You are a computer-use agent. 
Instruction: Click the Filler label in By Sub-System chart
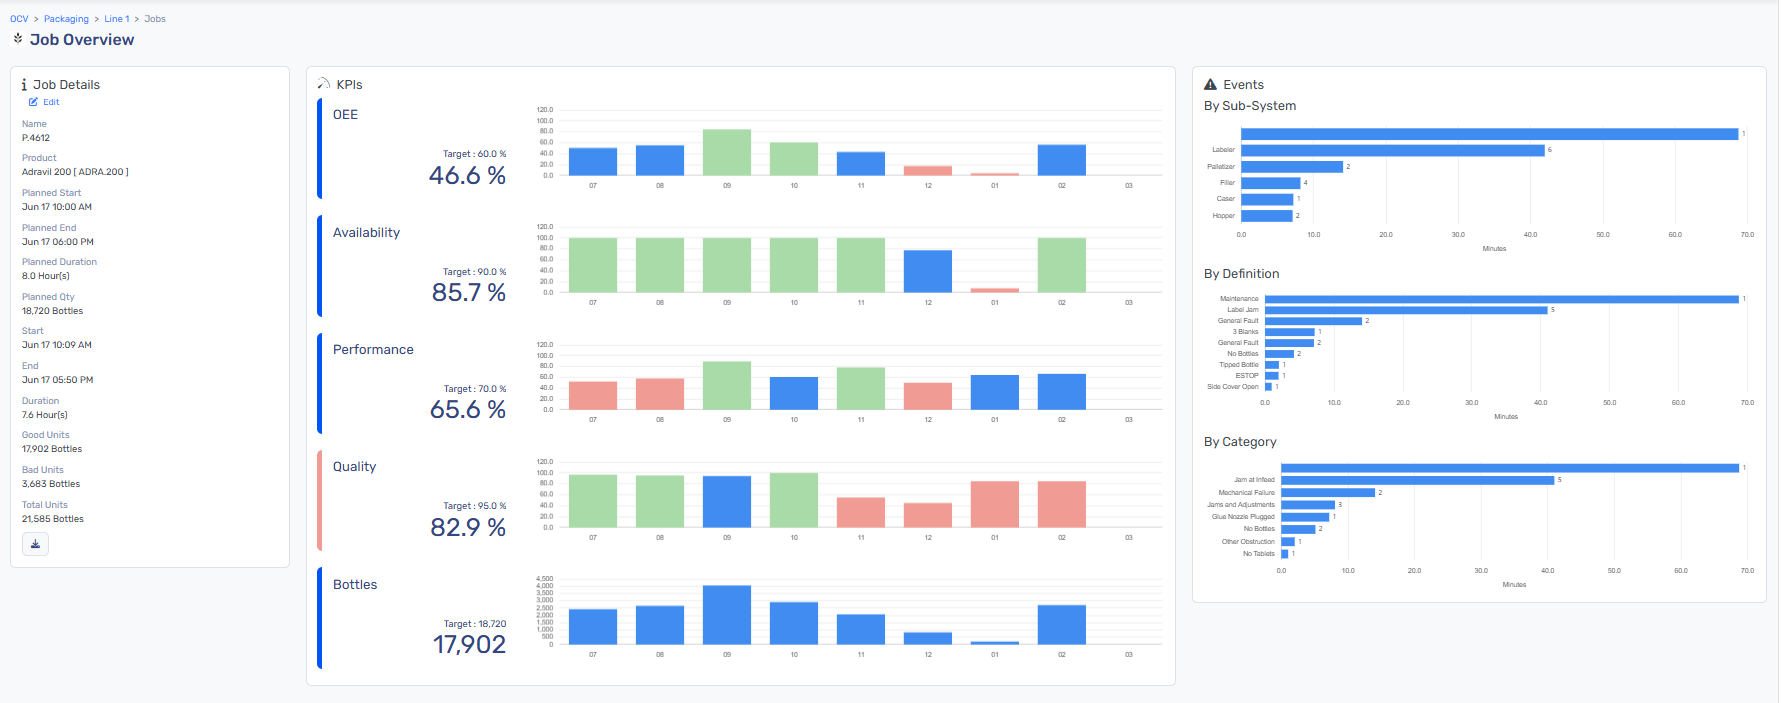click(1227, 183)
